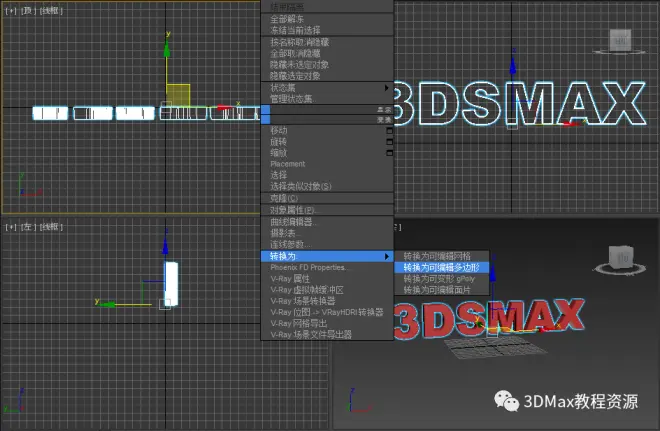Click the [左] view label
Screen dimensions: 660x431
(28, 227)
